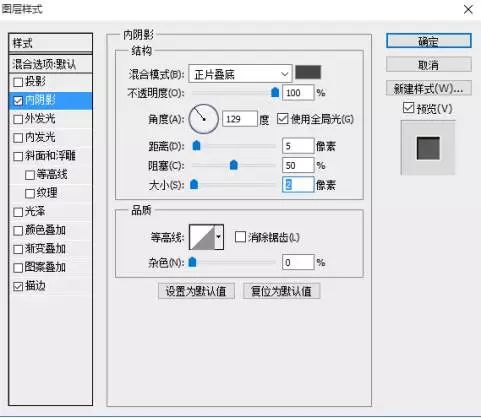Select the 光泽 style label
The height and width of the screenshot is (418, 481).
(x=35, y=211)
